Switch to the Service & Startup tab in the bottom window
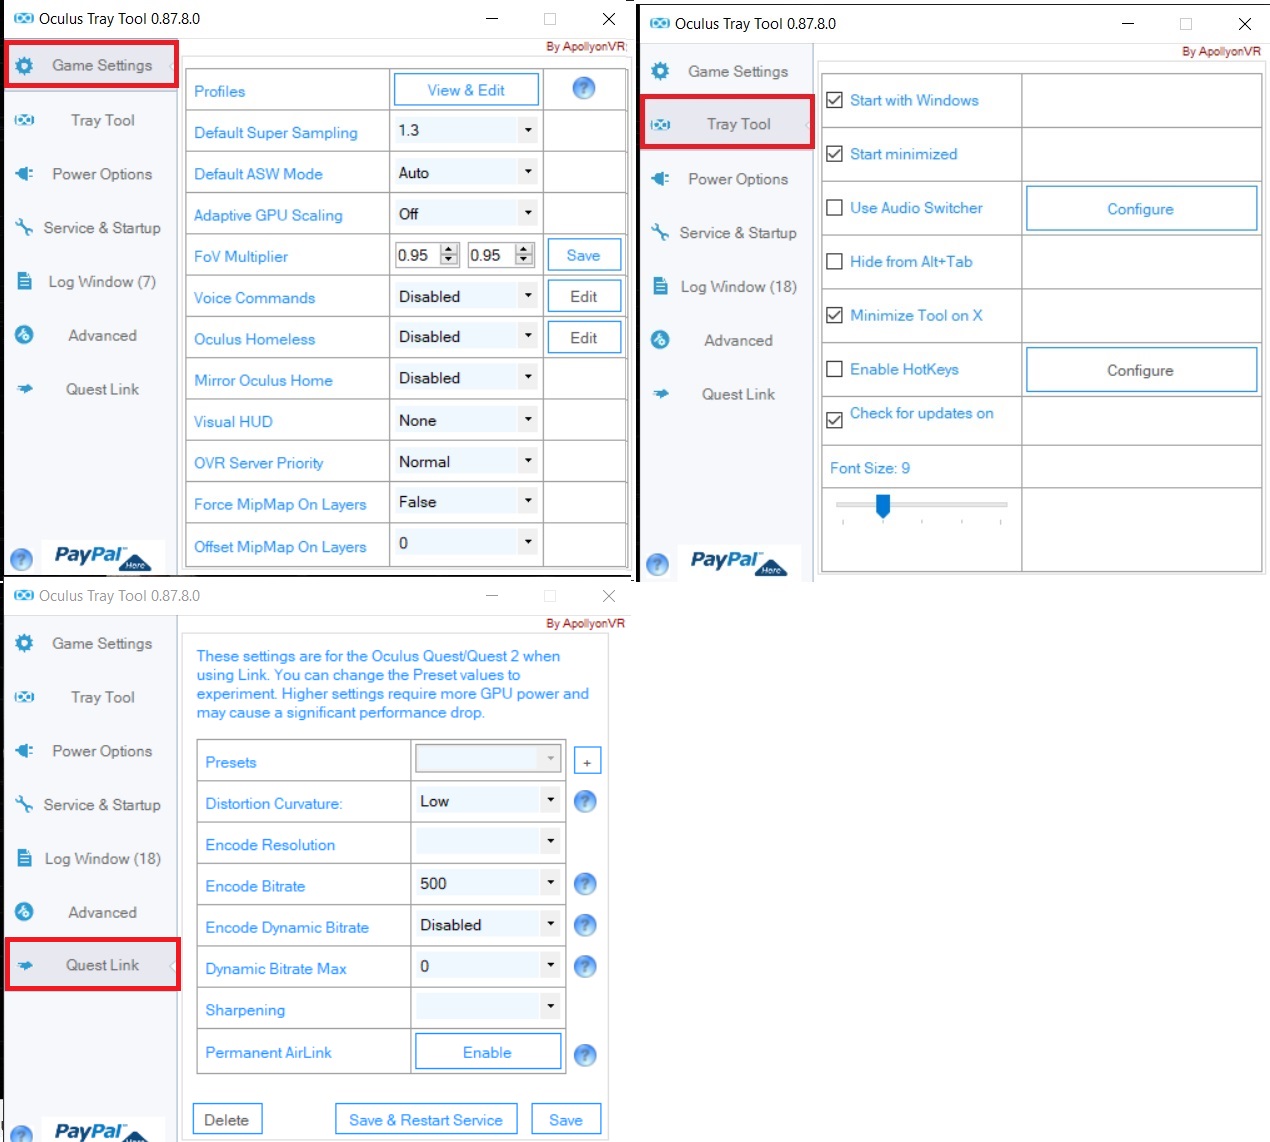 tap(91, 805)
